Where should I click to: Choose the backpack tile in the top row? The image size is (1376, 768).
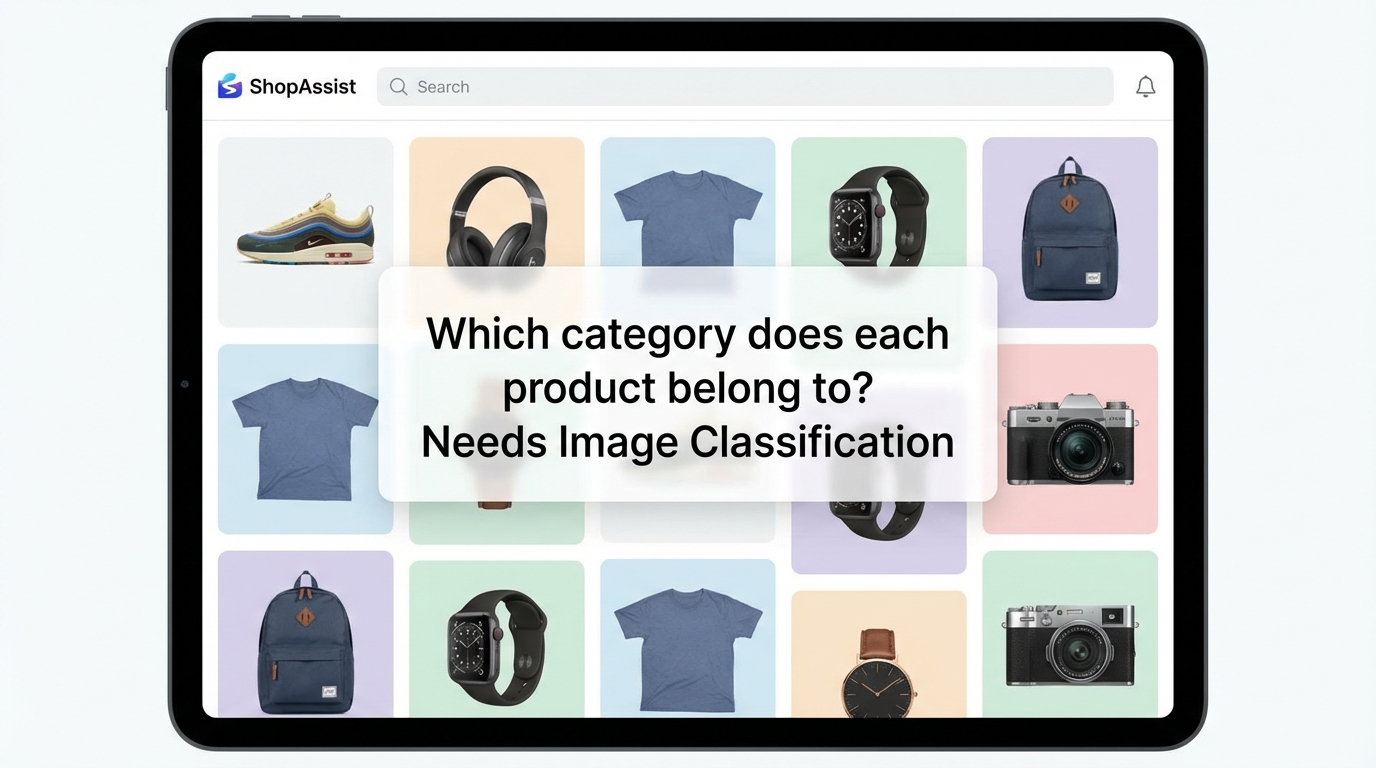click(x=1069, y=231)
